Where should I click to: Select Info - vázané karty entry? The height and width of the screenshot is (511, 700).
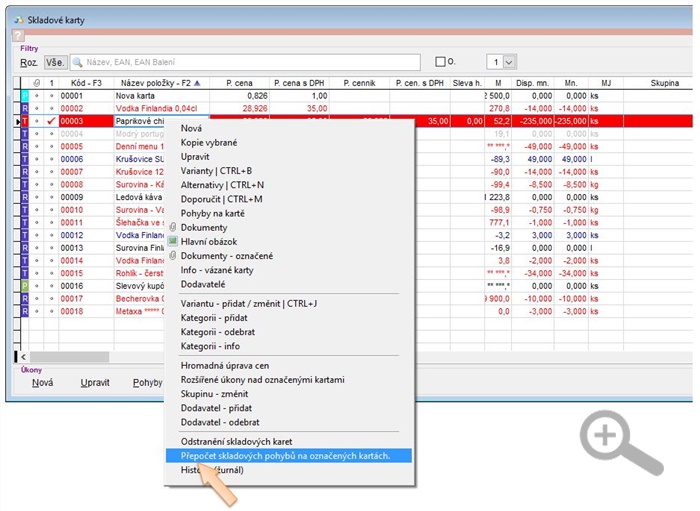[217, 270]
